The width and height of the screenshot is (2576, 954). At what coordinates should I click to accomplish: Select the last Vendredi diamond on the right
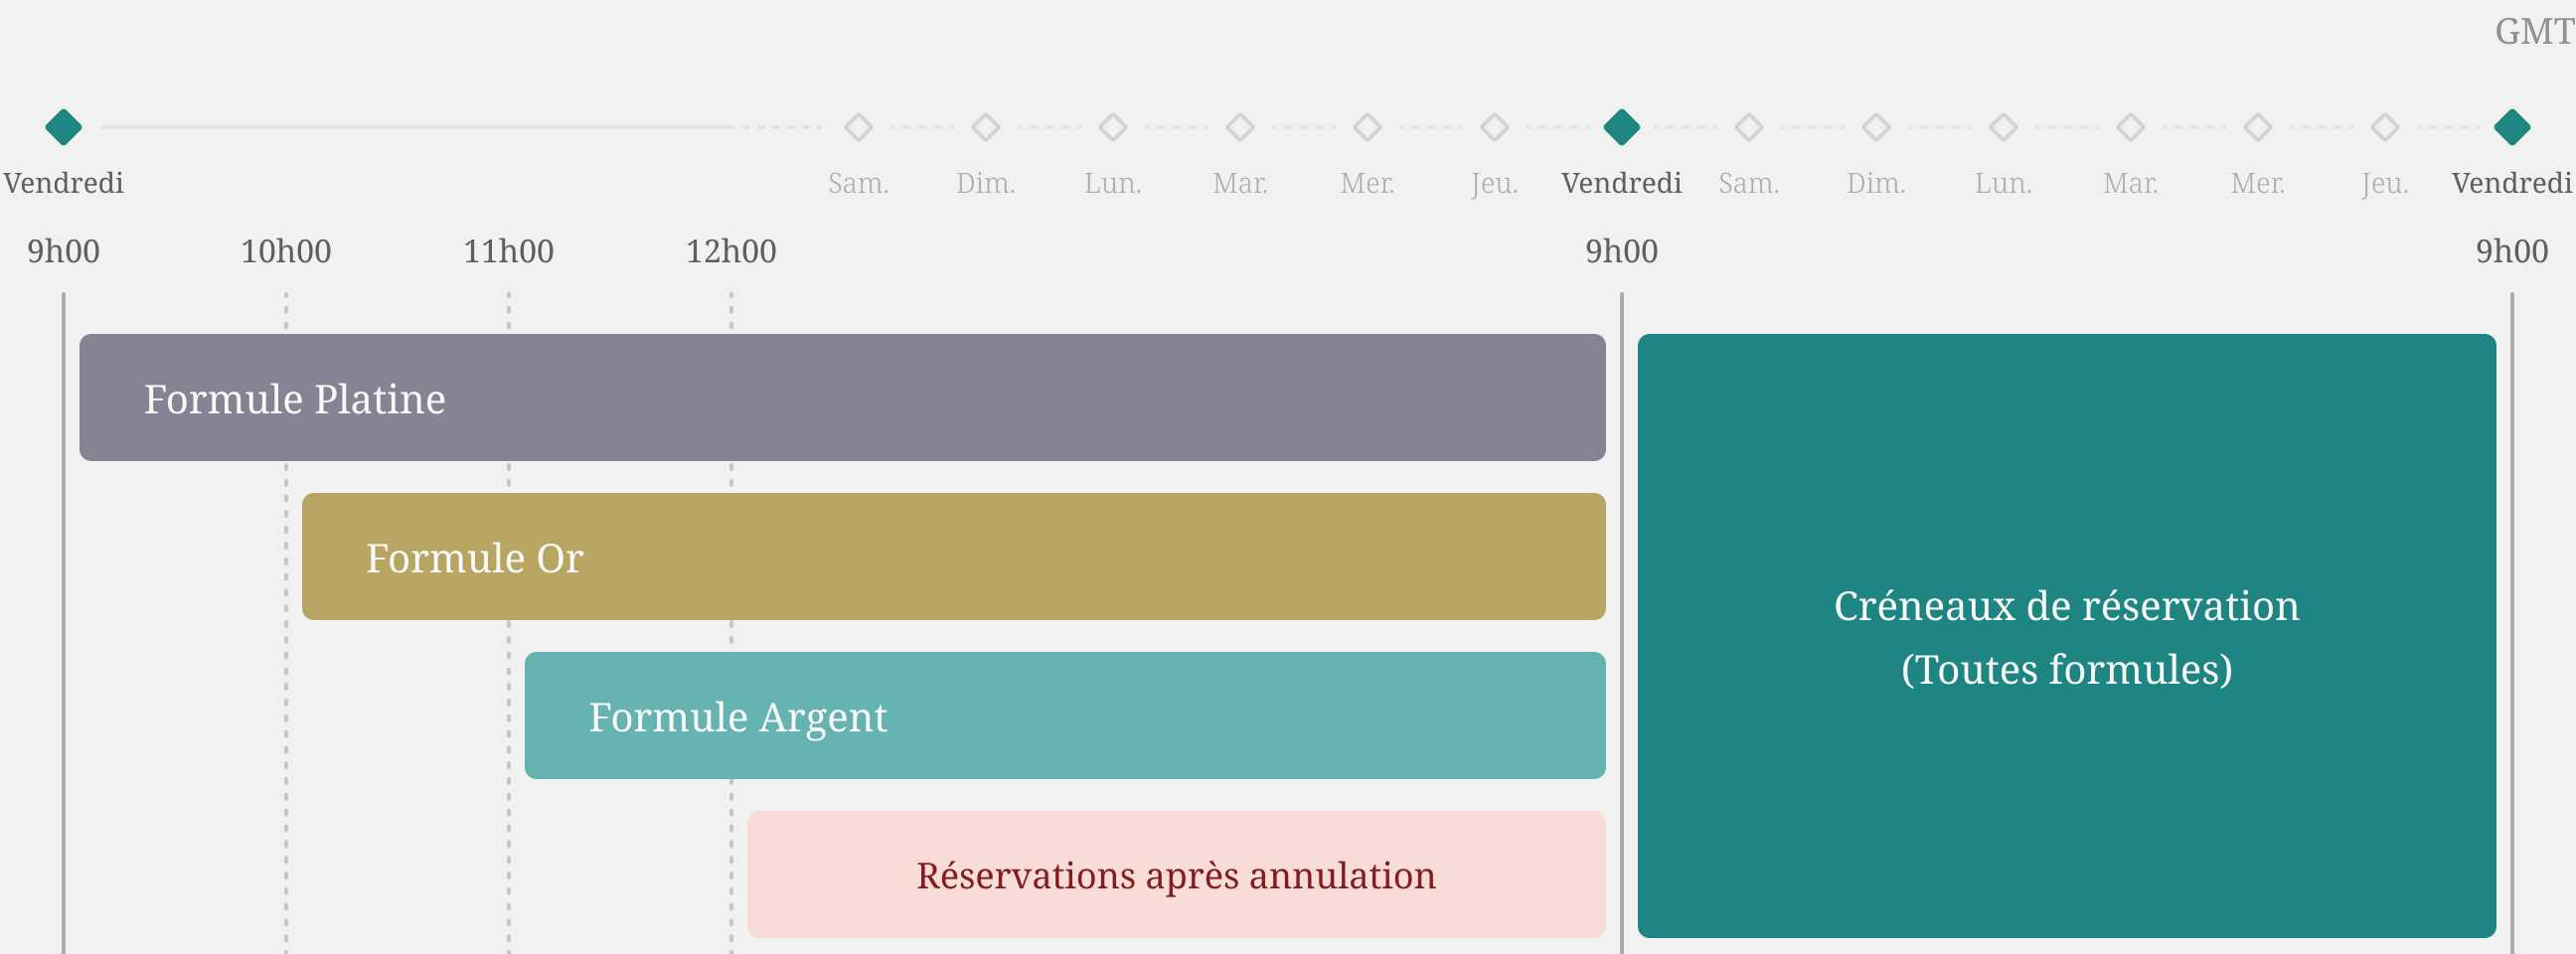[x=2512, y=126]
